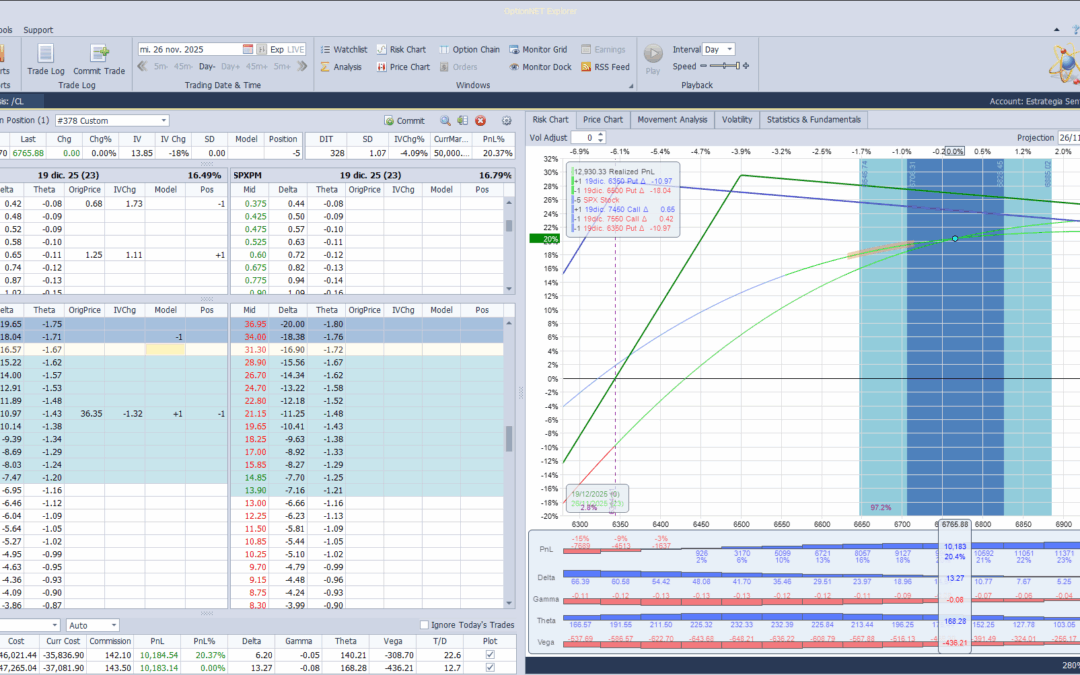1080x675 pixels.
Task: Toggle Ignore Today's Trades checkbox
Action: 424,625
